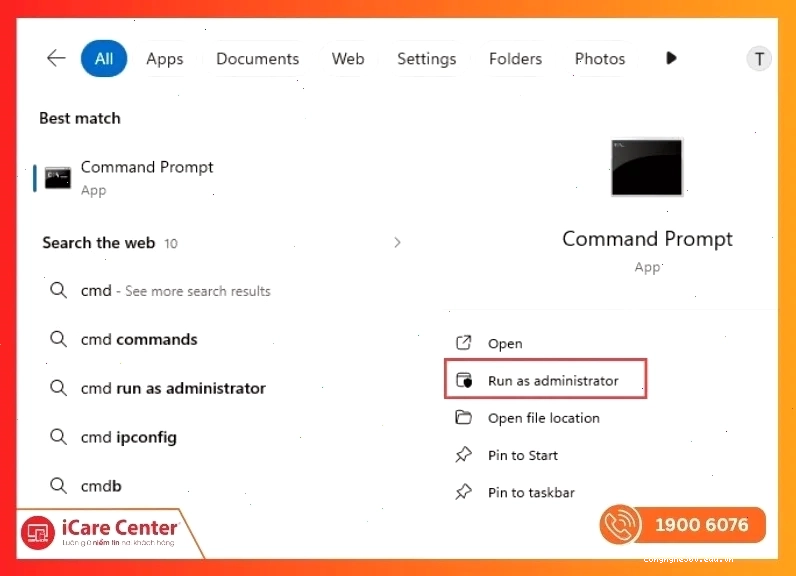Click the Run as administrator shield icon
Screen dimensions: 796x576
(x=464, y=380)
